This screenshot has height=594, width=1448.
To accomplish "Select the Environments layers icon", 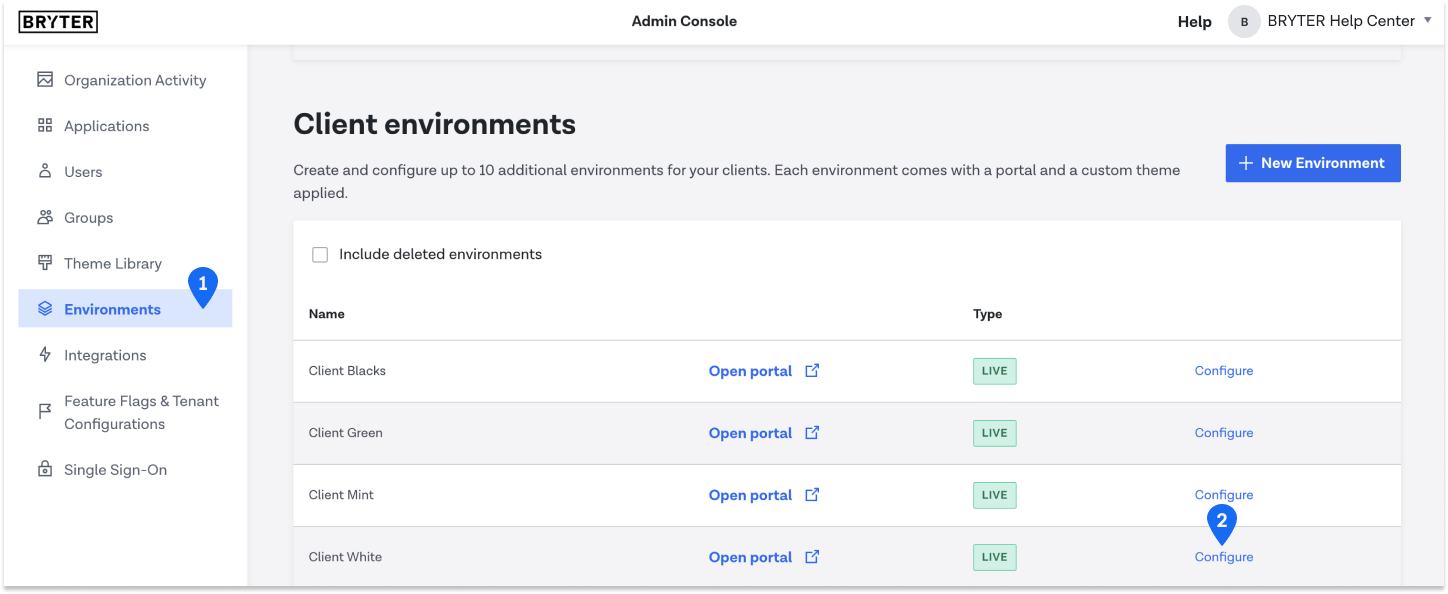I will (x=44, y=309).
